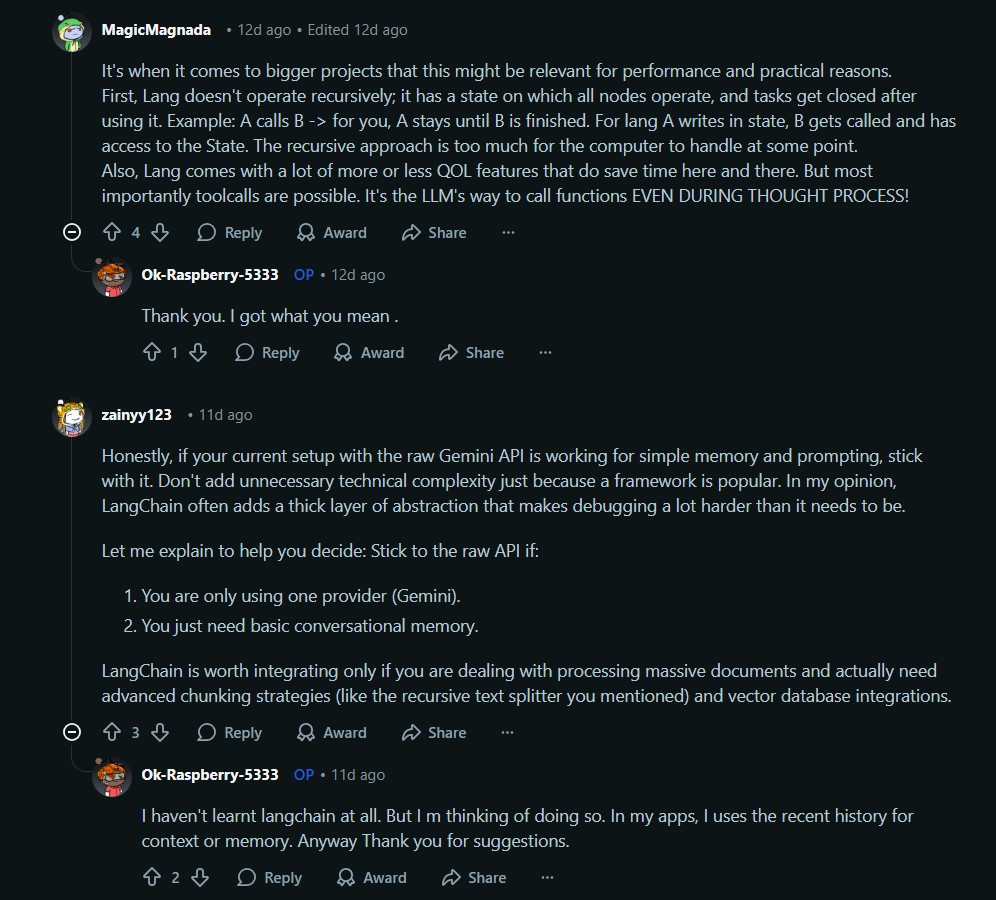Open more options on MagicMagnada's comment
Image resolution: width=996 pixels, height=900 pixels.
tap(508, 232)
